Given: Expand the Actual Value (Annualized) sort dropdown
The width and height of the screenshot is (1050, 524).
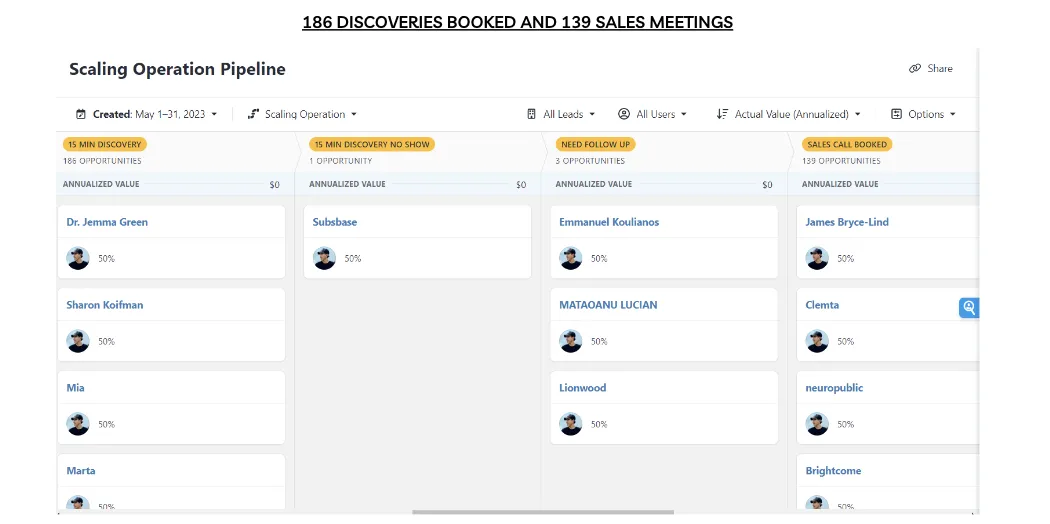Looking at the screenshot, I should click(x=797, y=114).
